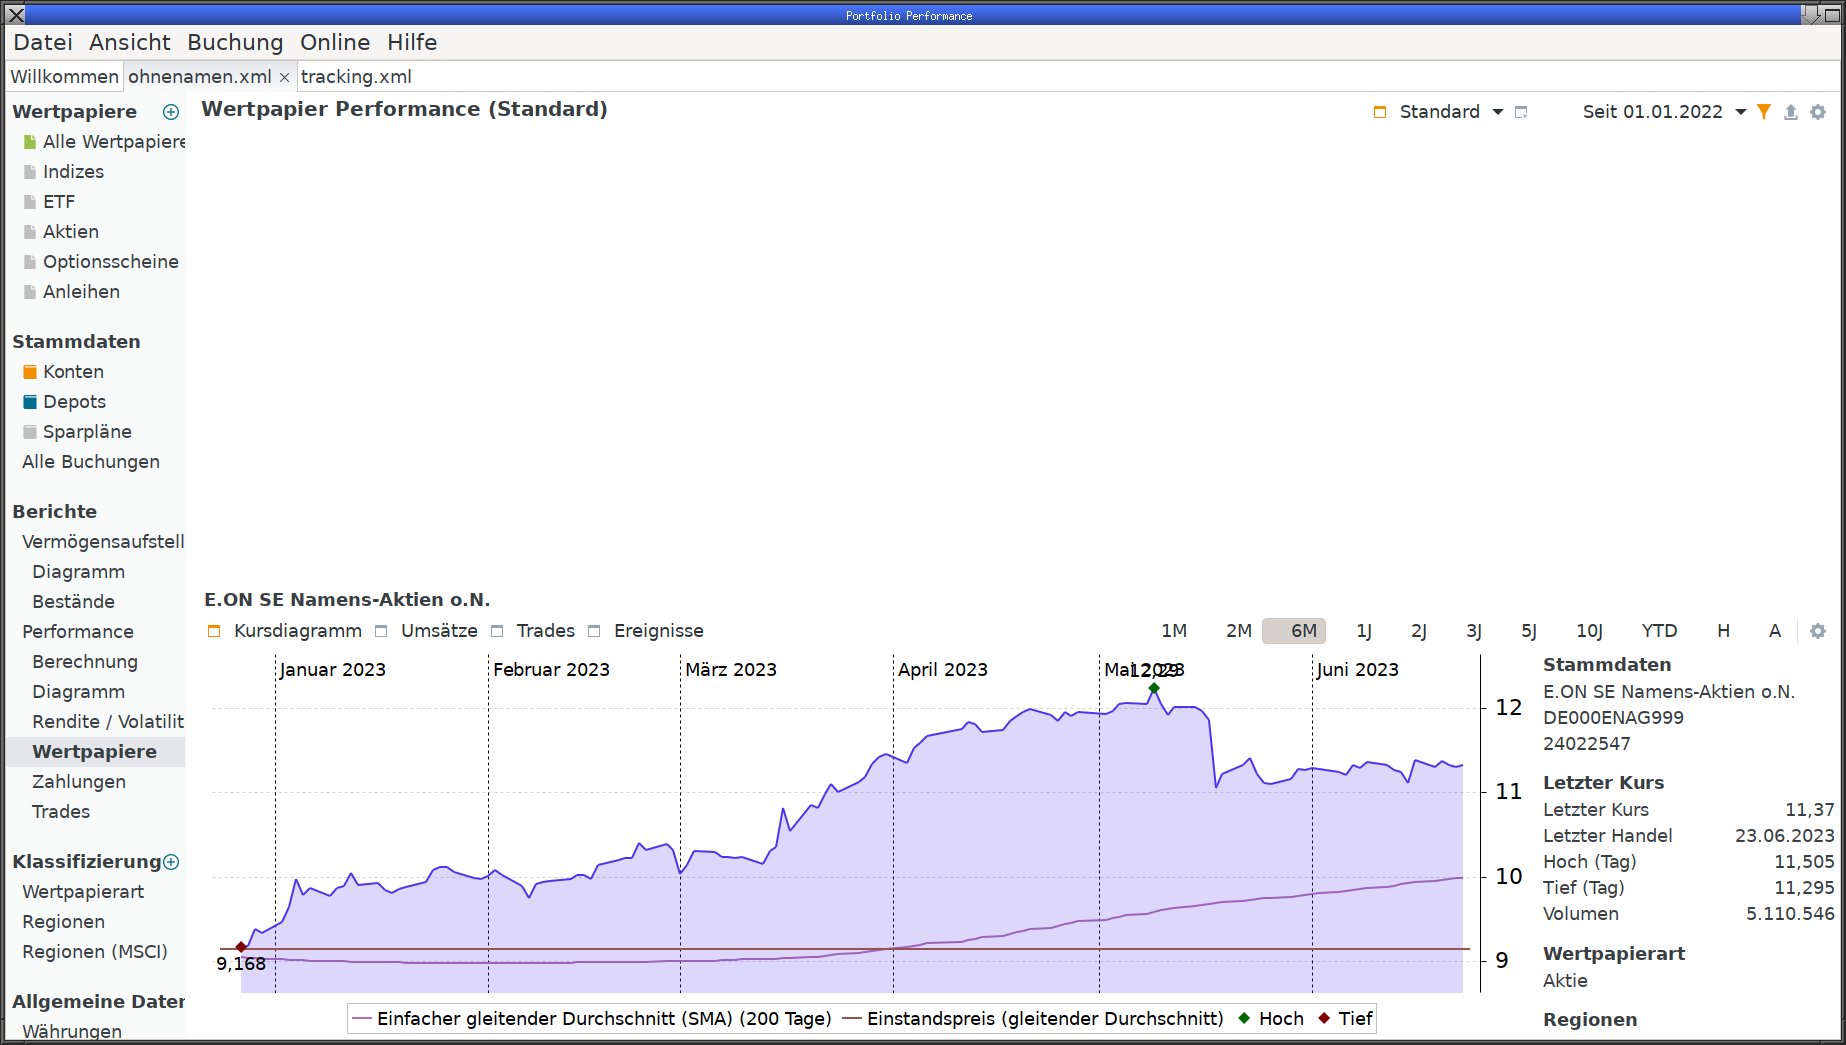Image resolution: width=1846 pixels, height=1045 pixels.
Task: Open the Standard view dropdown
Action: (x=1497, y=112)
